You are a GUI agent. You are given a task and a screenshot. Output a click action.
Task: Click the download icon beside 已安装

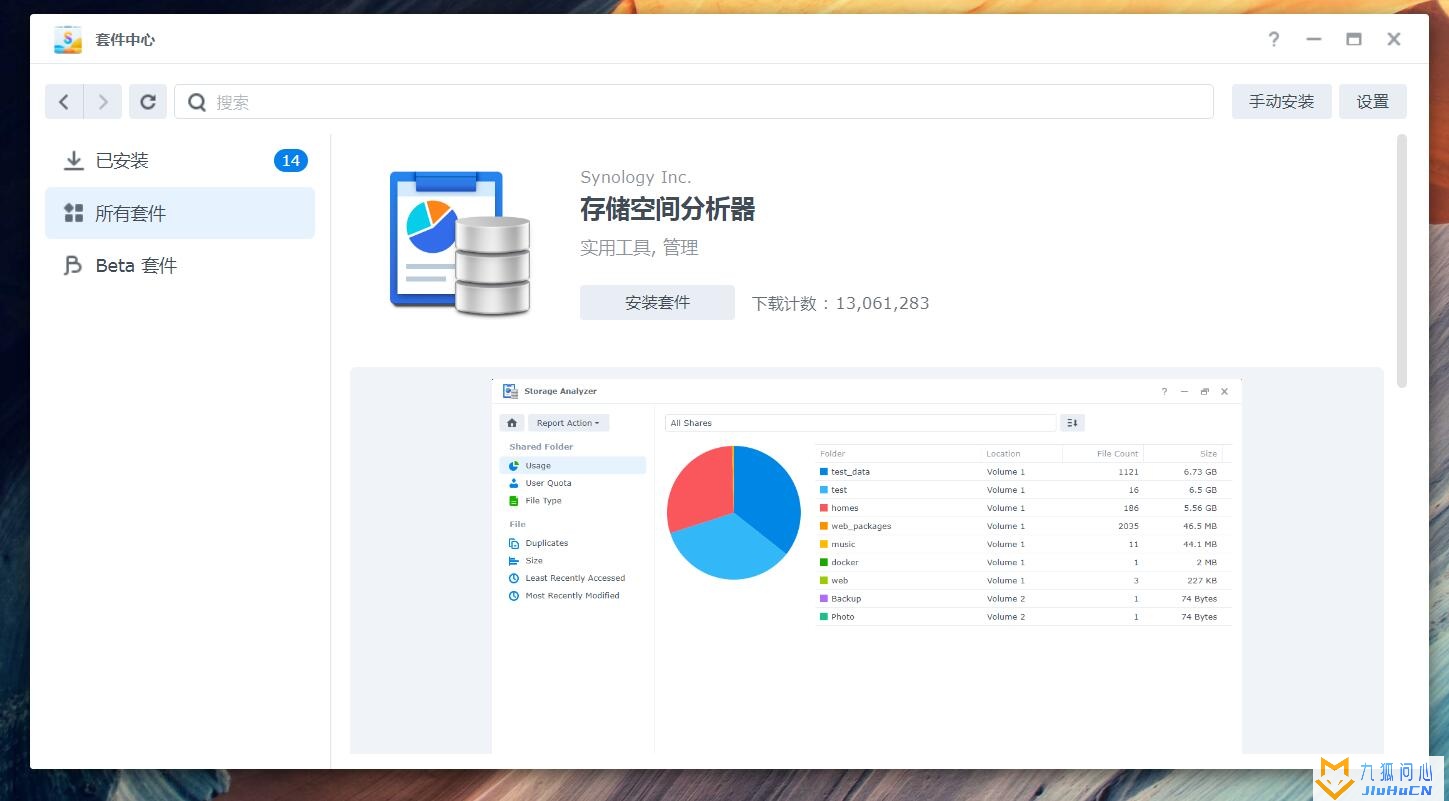[73, 160]
